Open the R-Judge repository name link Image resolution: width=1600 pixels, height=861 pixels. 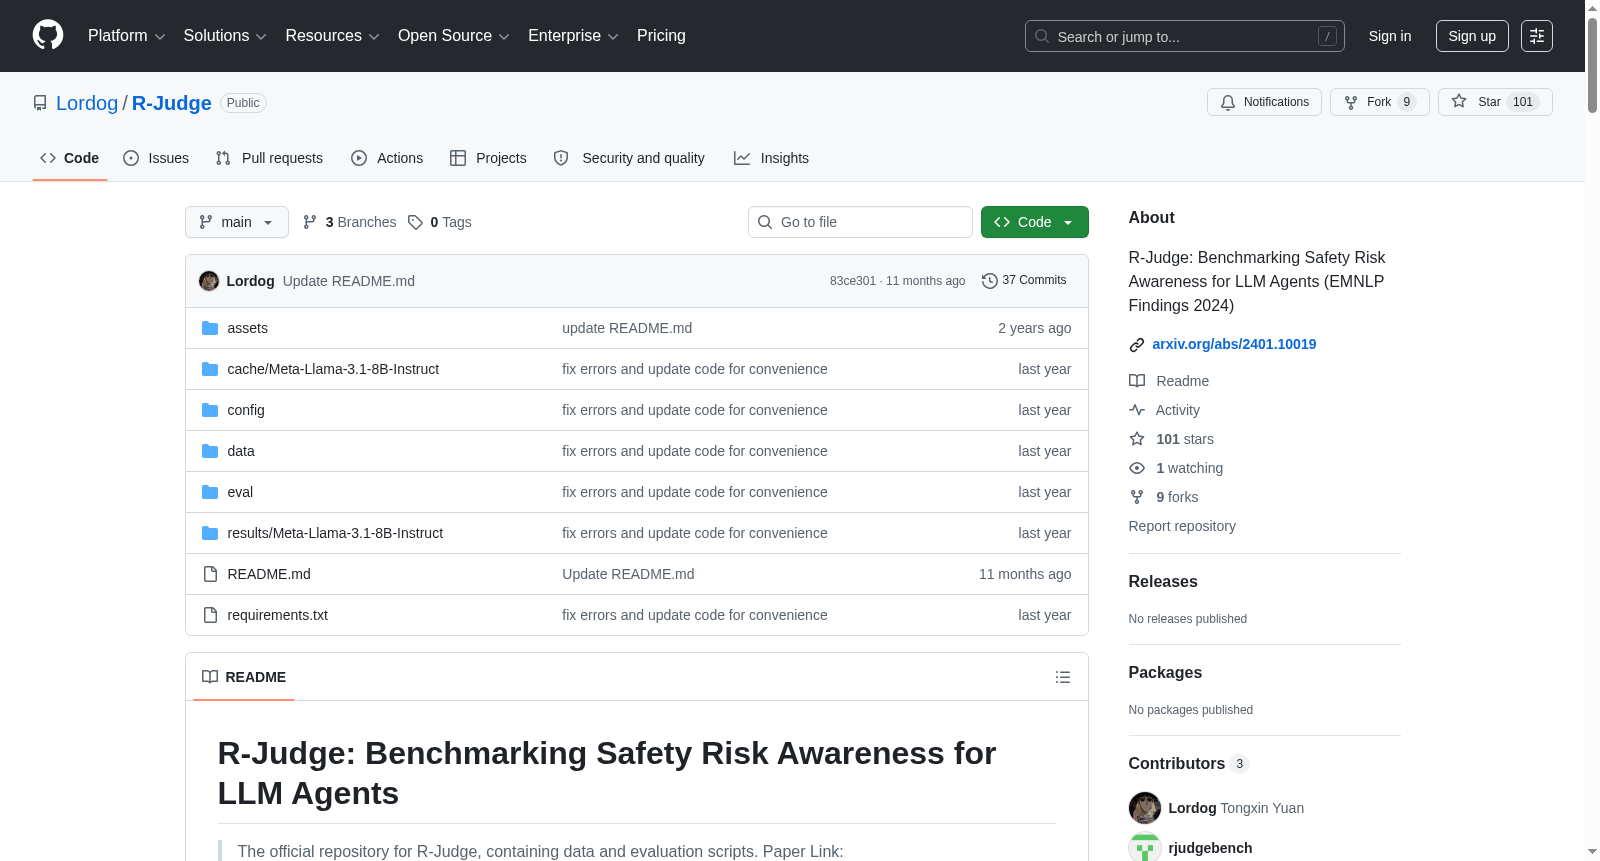pos(172,103)
